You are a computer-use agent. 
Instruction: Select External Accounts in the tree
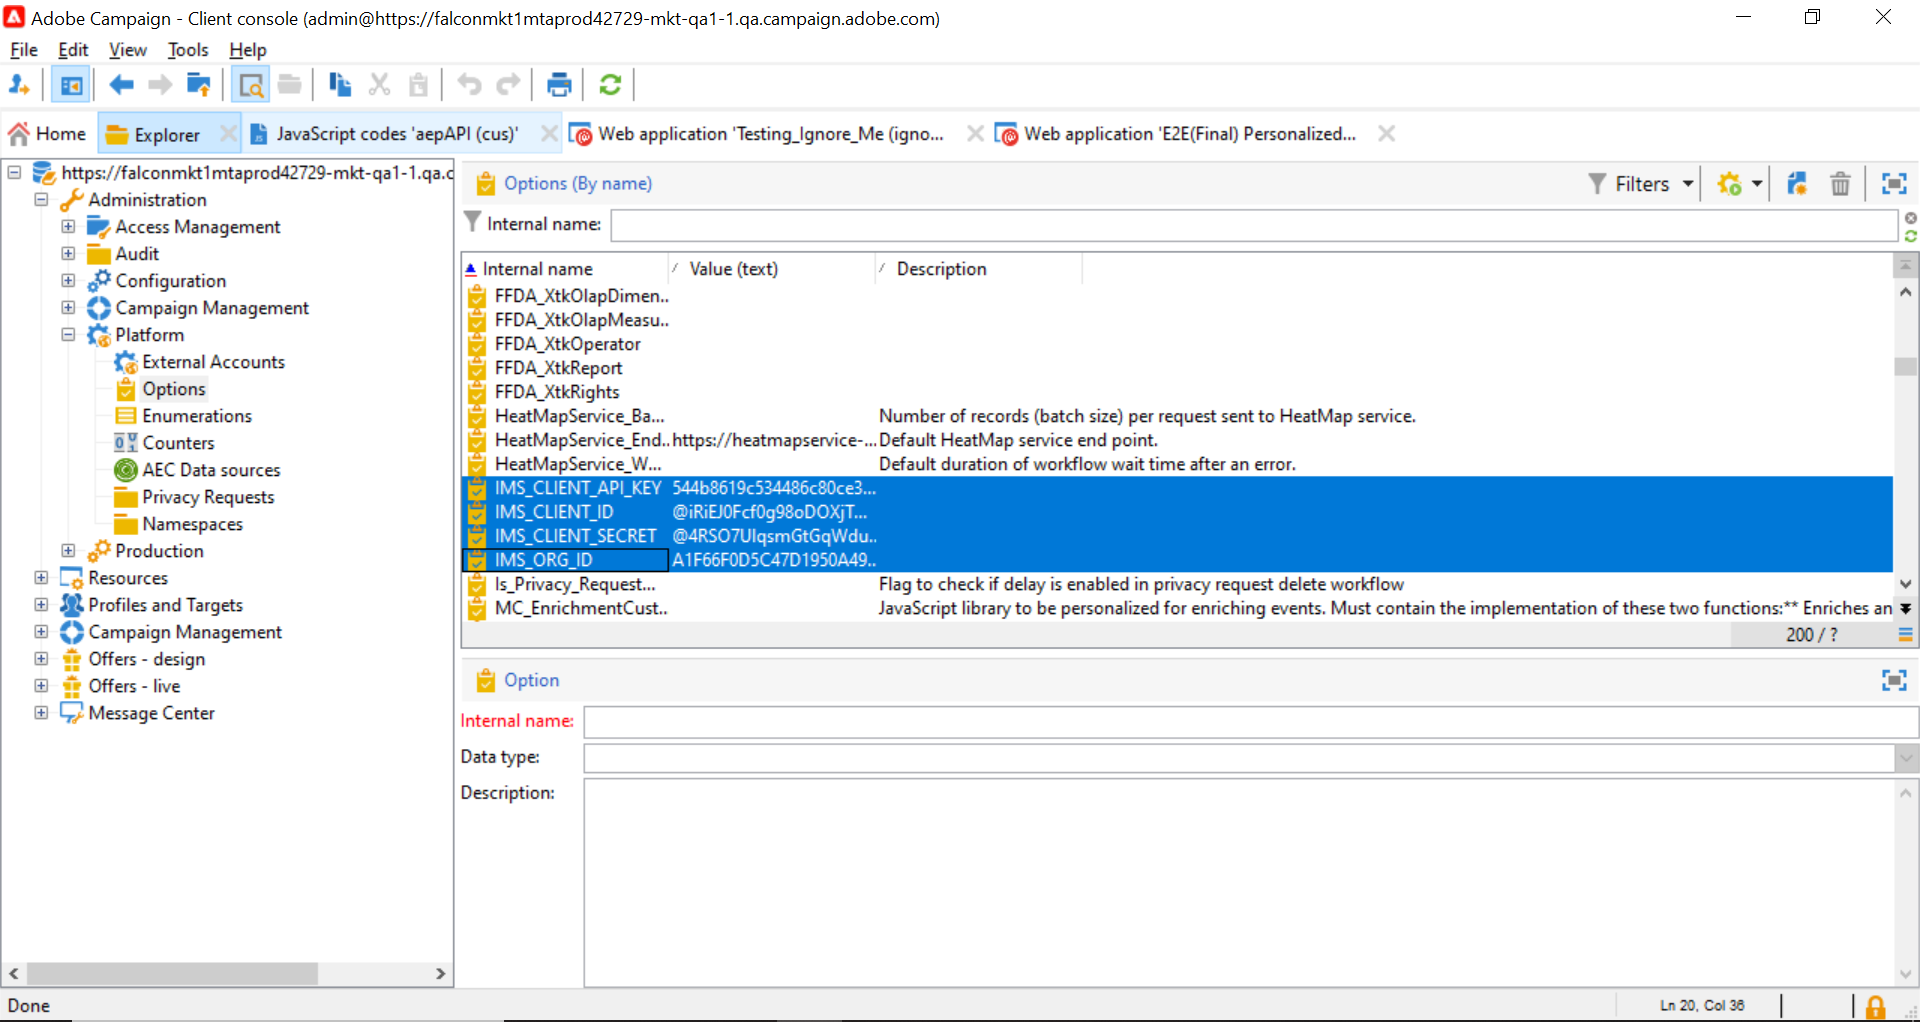click(213, 362)
